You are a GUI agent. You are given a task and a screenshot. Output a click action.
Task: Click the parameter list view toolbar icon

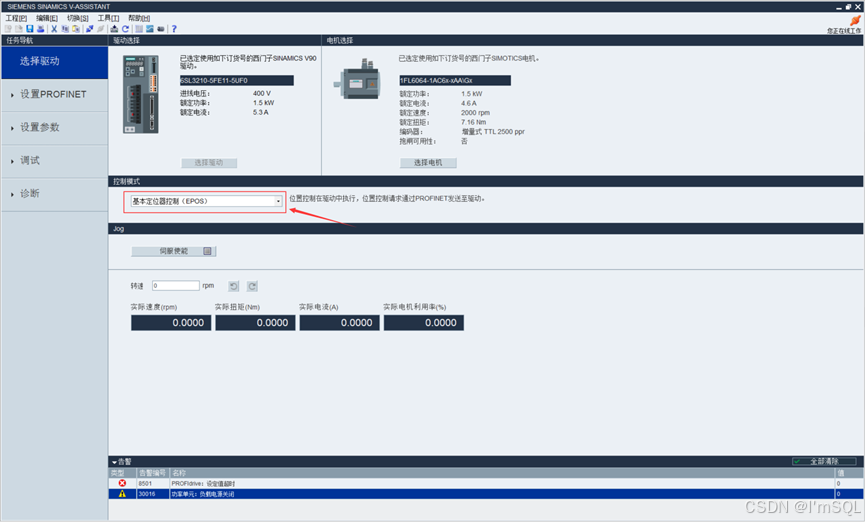pyautogui.click(x=139, y=29)
